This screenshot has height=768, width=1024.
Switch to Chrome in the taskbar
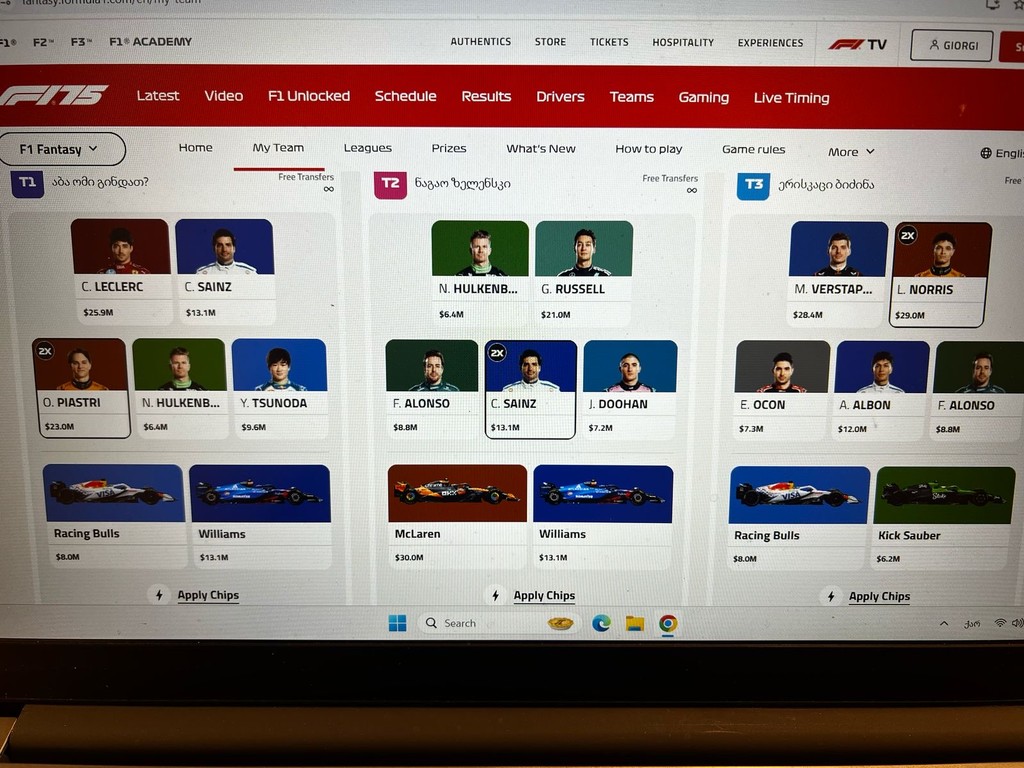click(x=667, y=624)
